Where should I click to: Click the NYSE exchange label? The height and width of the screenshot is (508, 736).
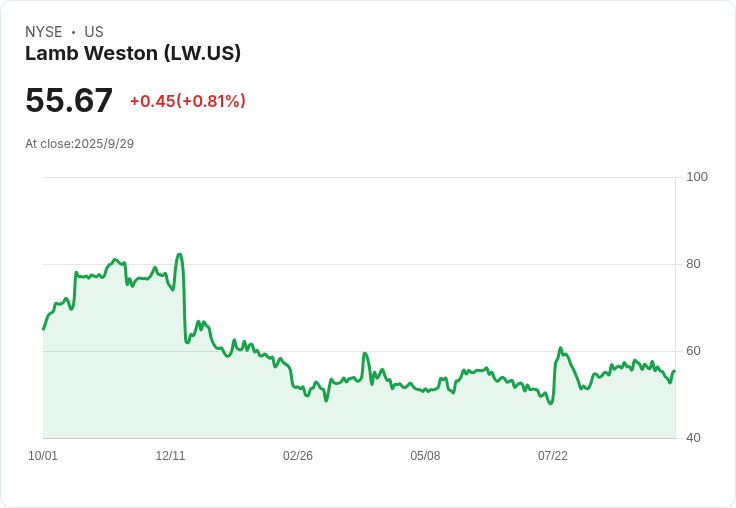[44, 32]
